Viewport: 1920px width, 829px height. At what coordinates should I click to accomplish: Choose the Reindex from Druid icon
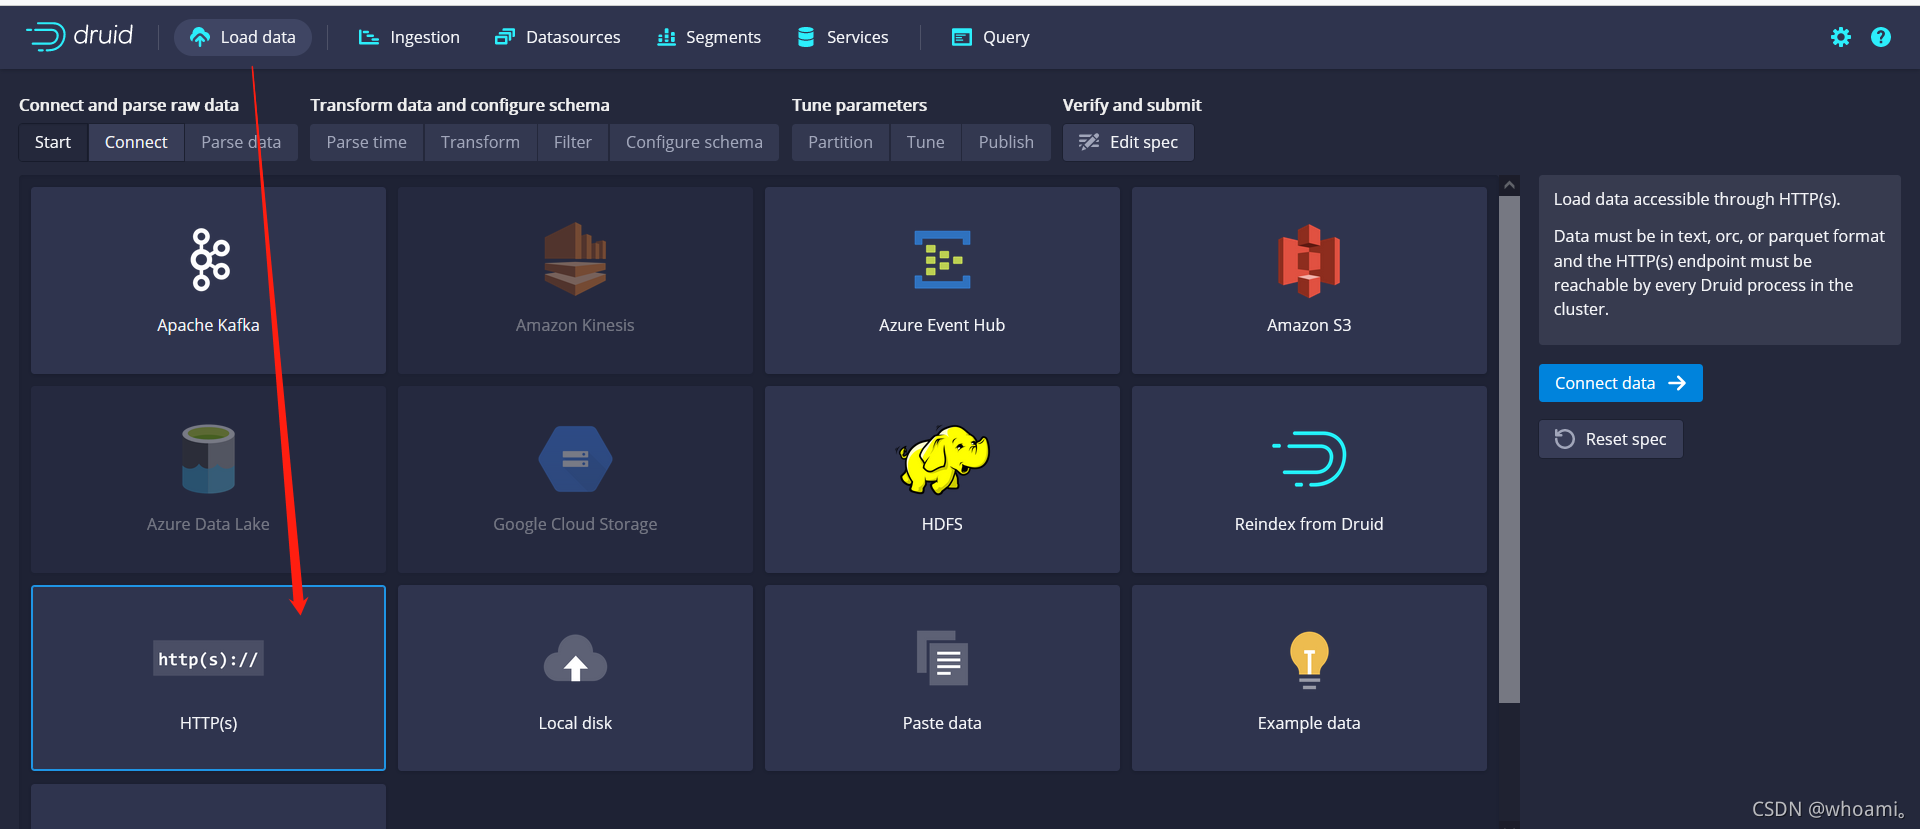point(1309,459)
